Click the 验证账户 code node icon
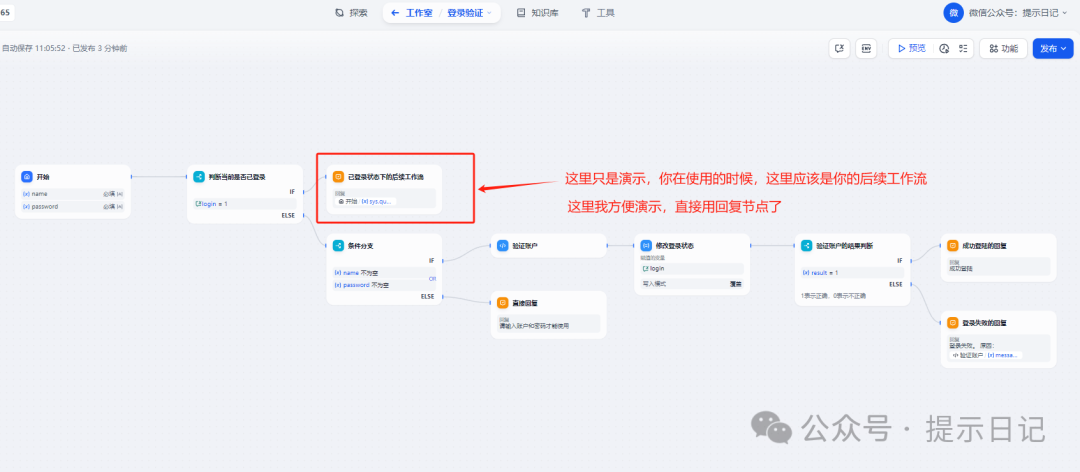This screenshot has width=1080, height=472. (502, 245)
